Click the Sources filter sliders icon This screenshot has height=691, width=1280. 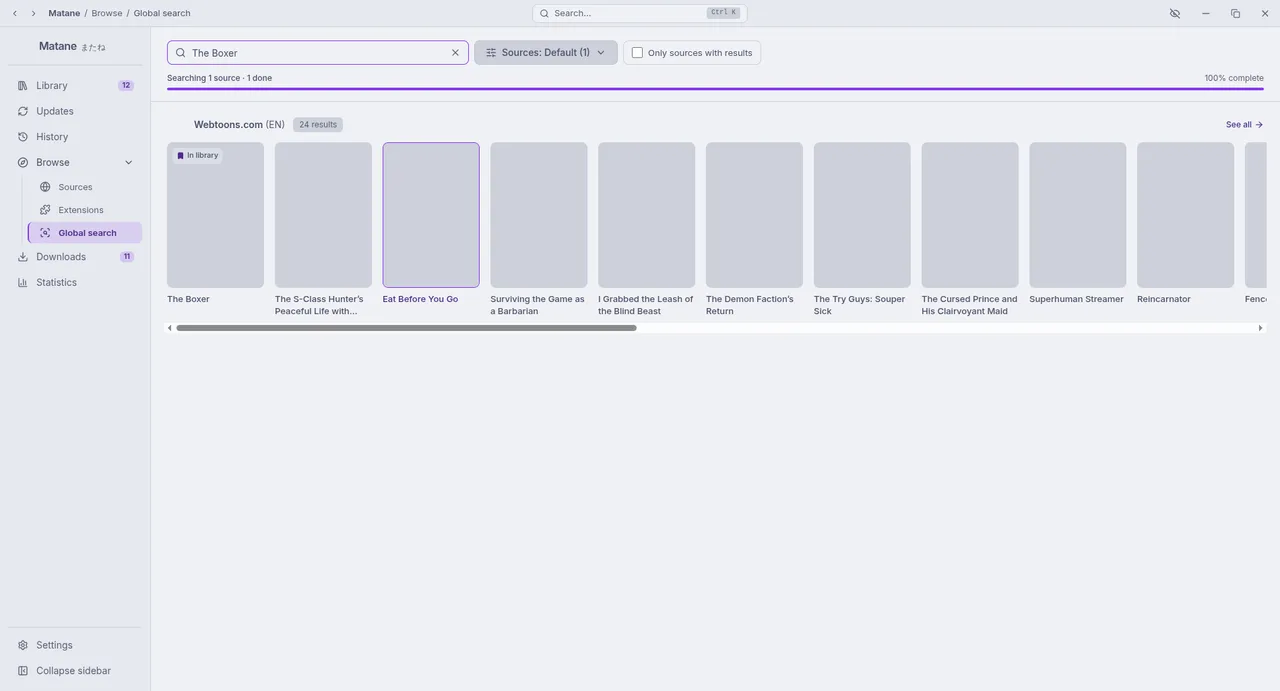(x=491, y=53)
